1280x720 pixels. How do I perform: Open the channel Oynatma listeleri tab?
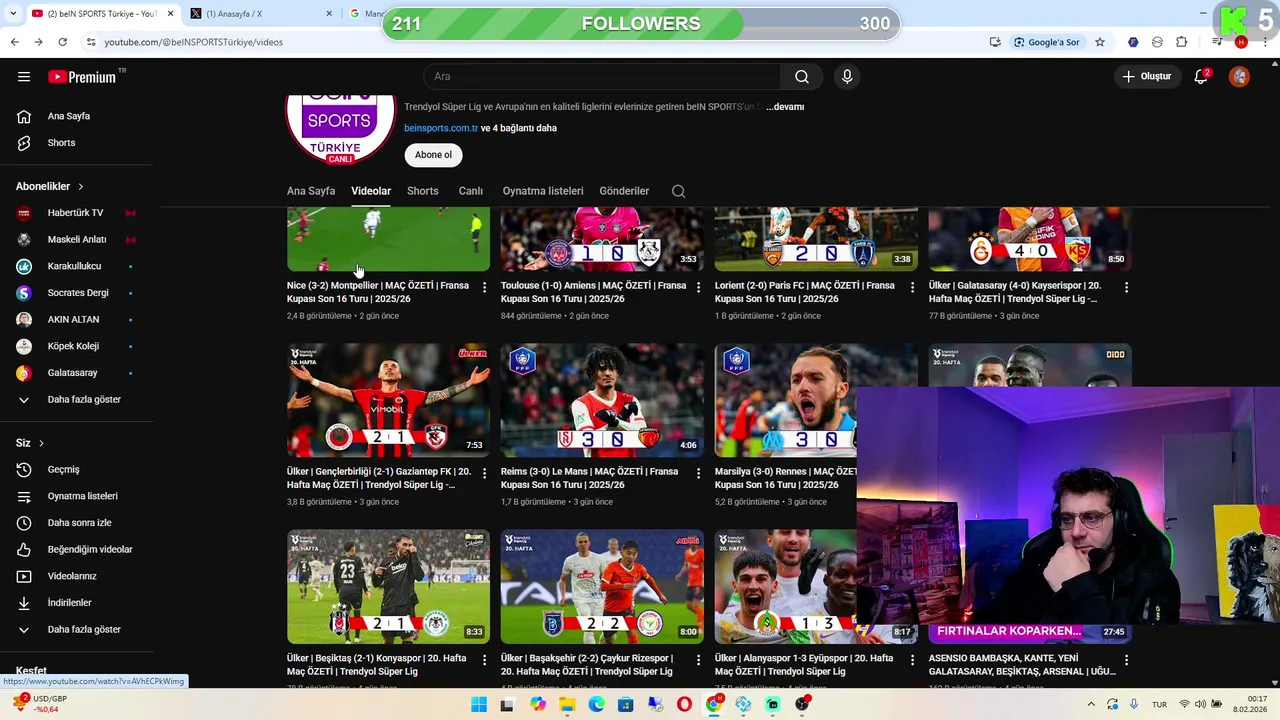tap(543, 191)
